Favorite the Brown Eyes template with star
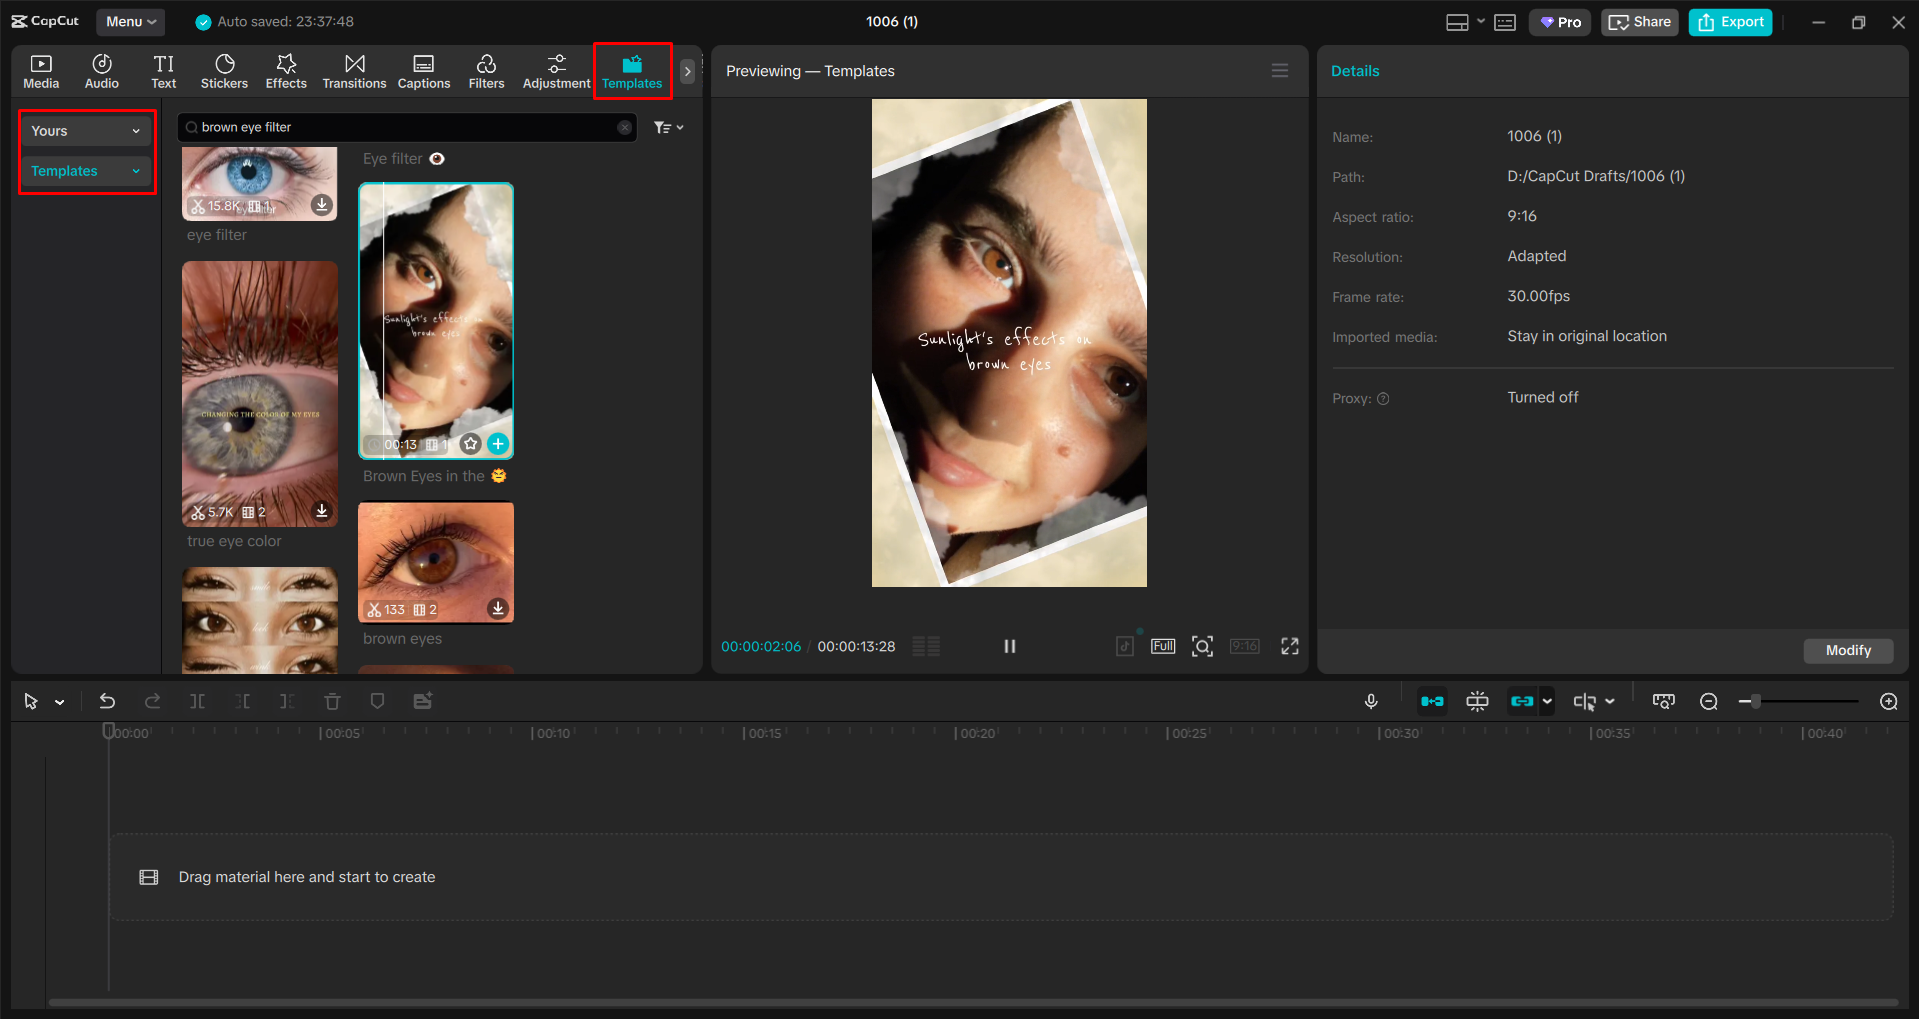The height and width of the screenshot is (1019, 1919). click(x=472, y=444)
